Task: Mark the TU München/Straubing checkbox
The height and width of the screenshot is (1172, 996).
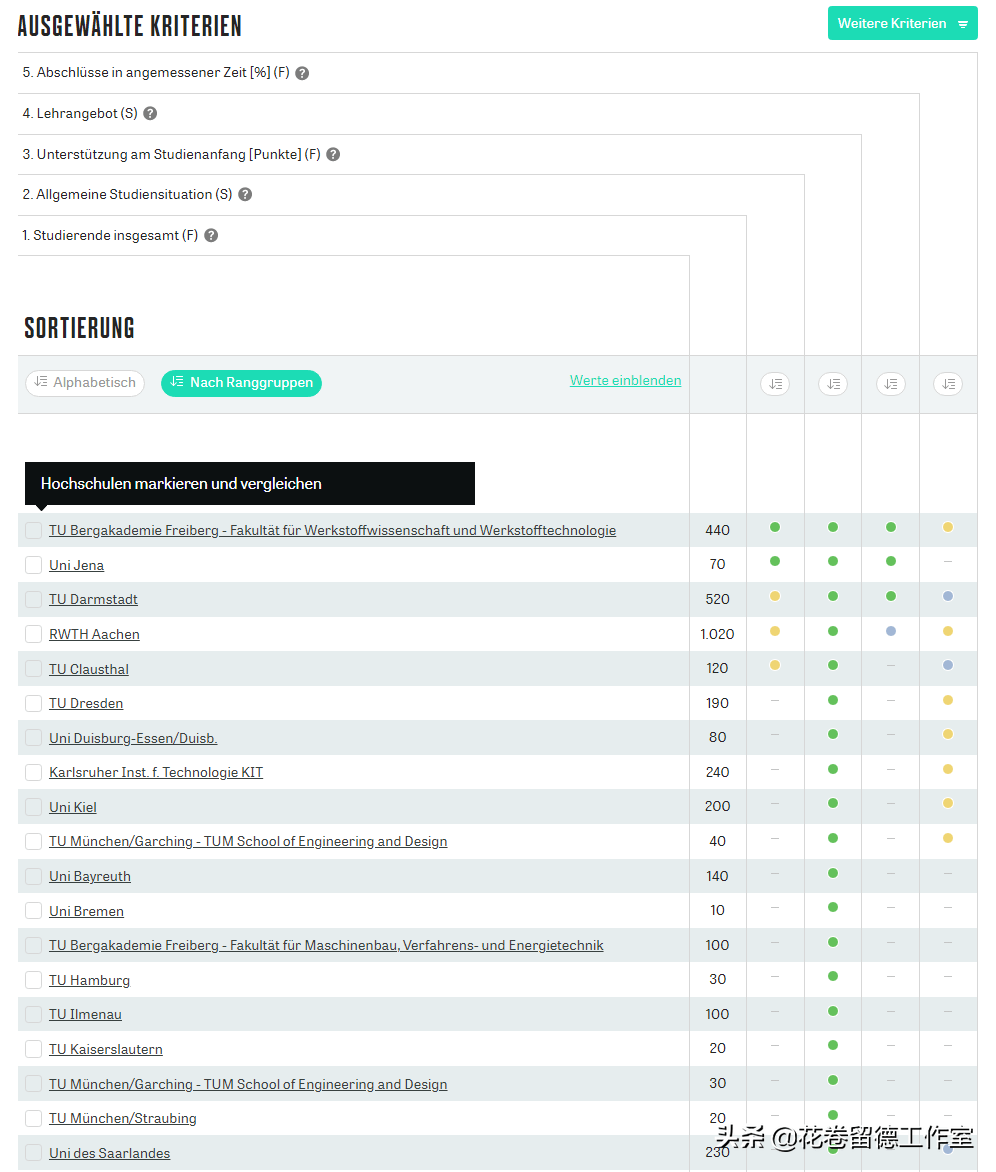Action: point(34,1118)
